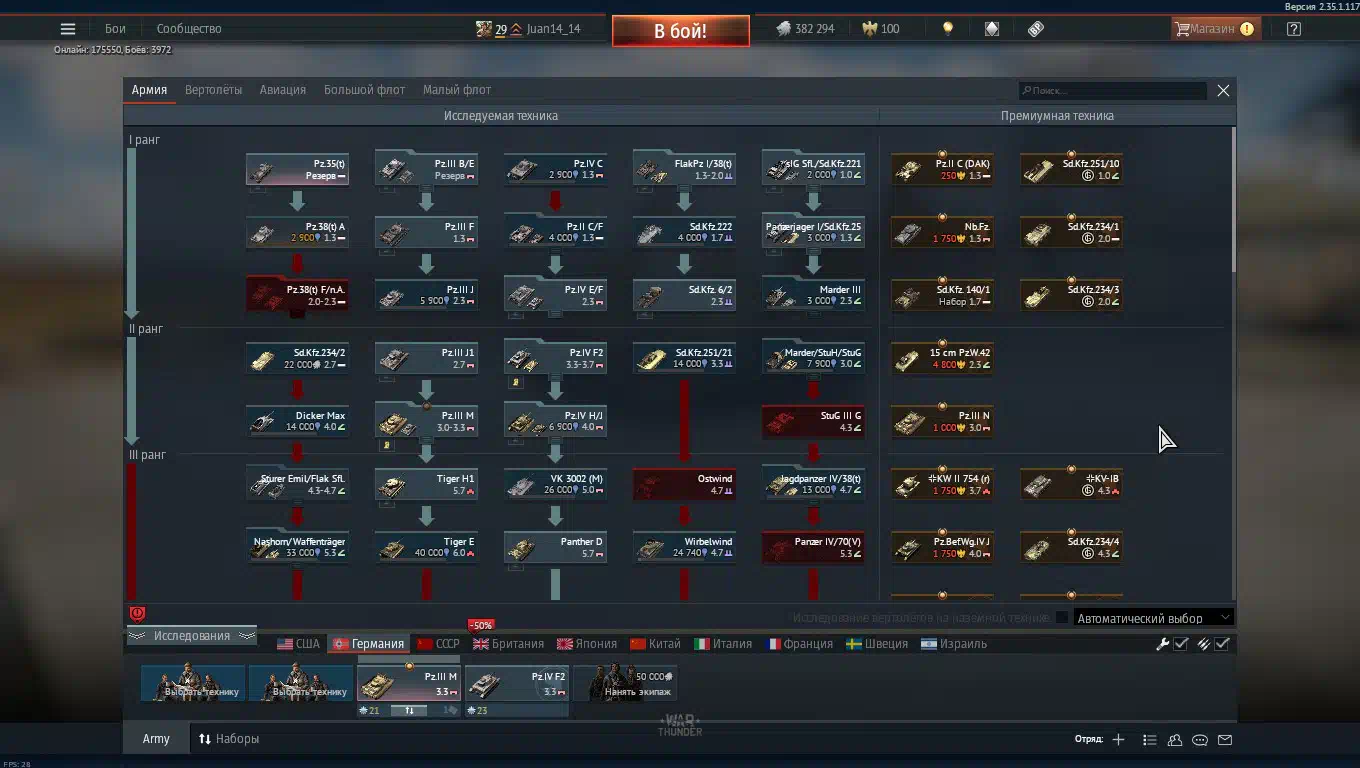Select Pz.IV F2 crew slot
The image size is (1360, 768).
pyautogui.click(x=517, y=684)
